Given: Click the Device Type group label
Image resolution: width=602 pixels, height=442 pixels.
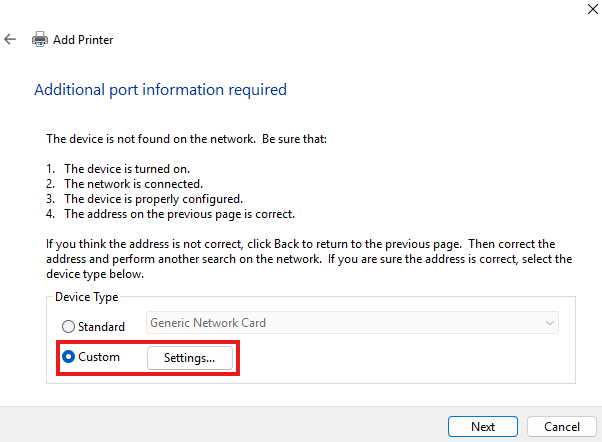Looking at the screenshot, I should click(86, 297).
